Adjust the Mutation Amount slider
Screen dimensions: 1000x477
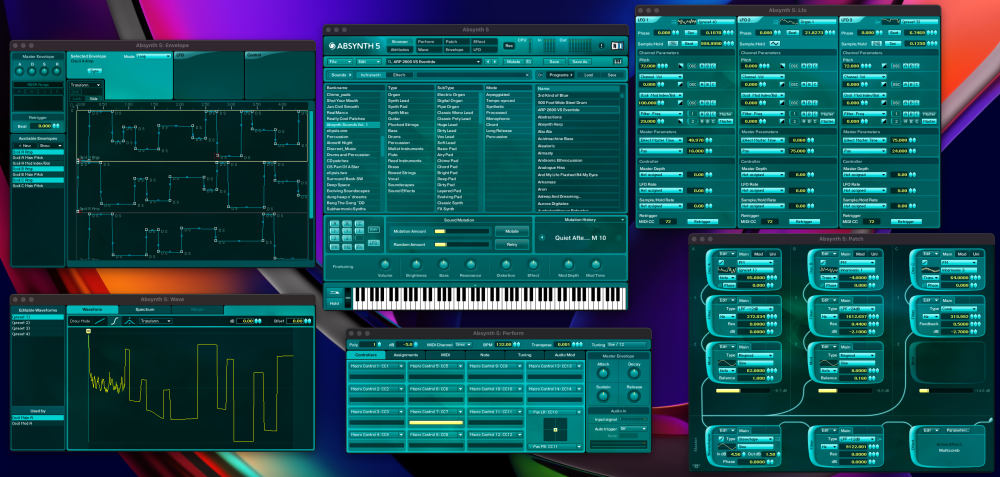462,231
